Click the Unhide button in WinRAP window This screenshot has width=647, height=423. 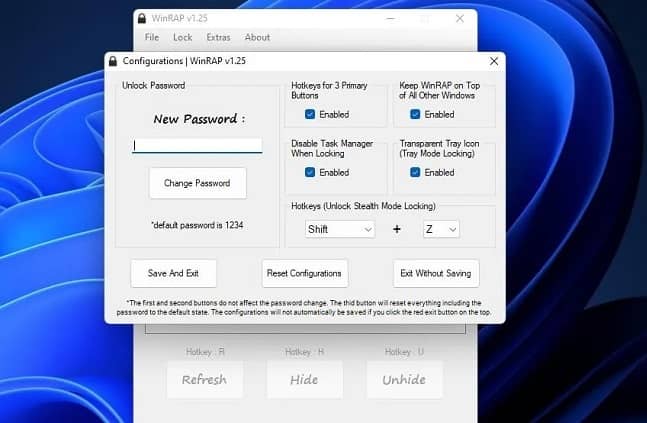pyautogui.click(x=404, y=380)
